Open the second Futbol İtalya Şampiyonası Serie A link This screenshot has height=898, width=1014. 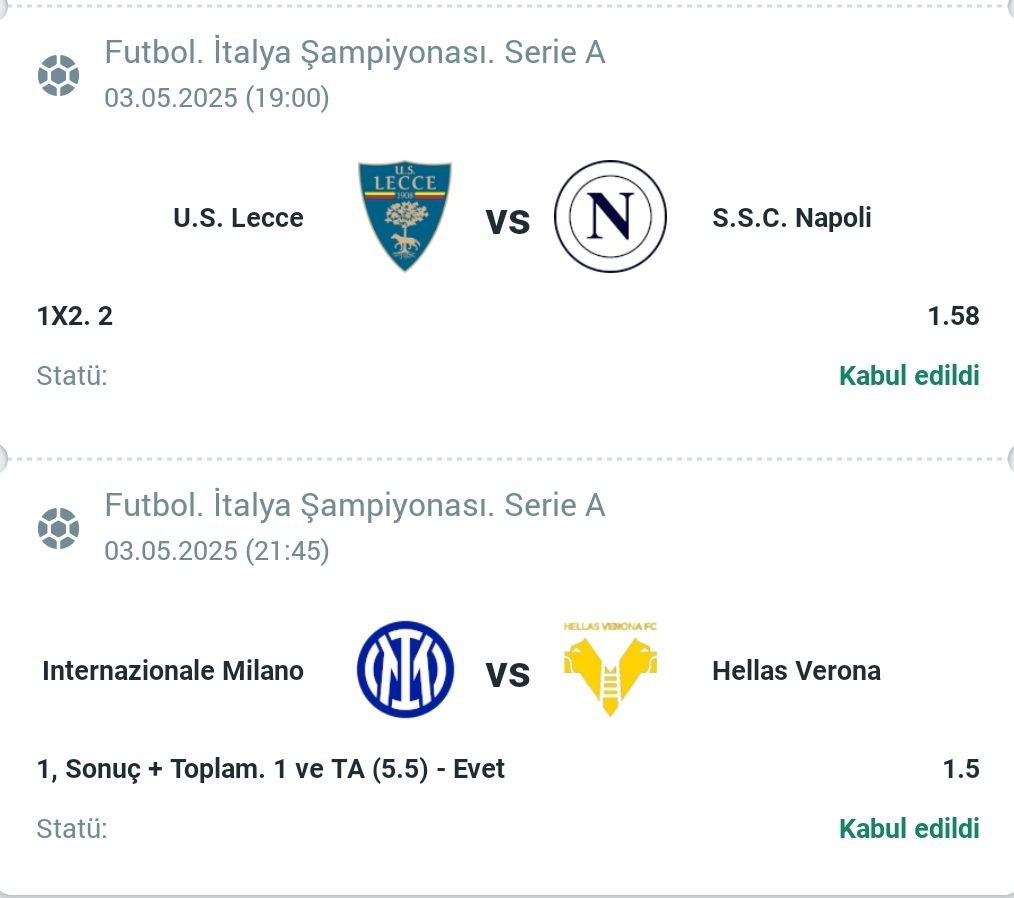355,506
